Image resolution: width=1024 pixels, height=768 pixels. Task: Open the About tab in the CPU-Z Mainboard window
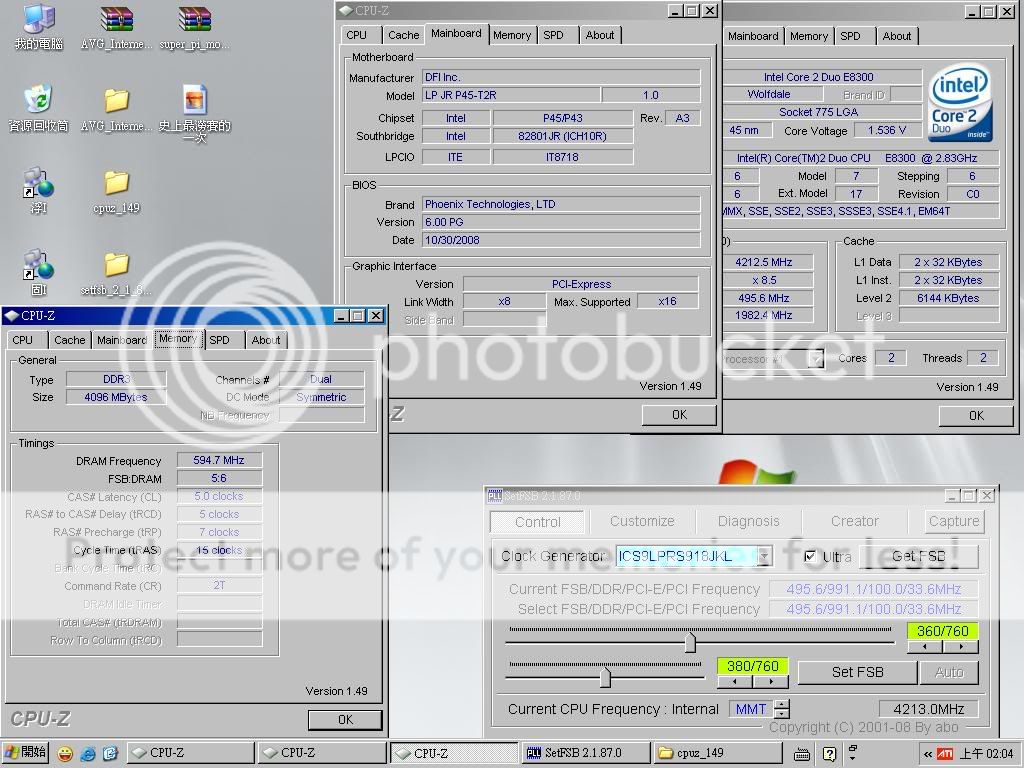click(x=600, y=35)
